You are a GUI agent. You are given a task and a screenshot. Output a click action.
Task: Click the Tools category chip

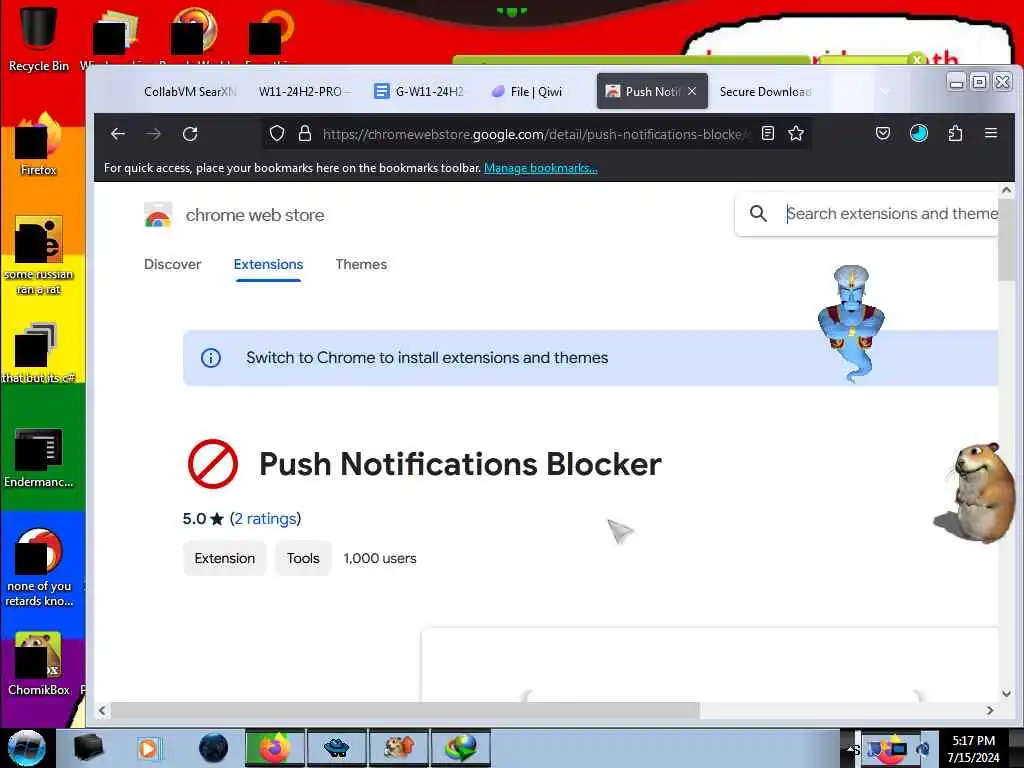click(x=303, y=558)
